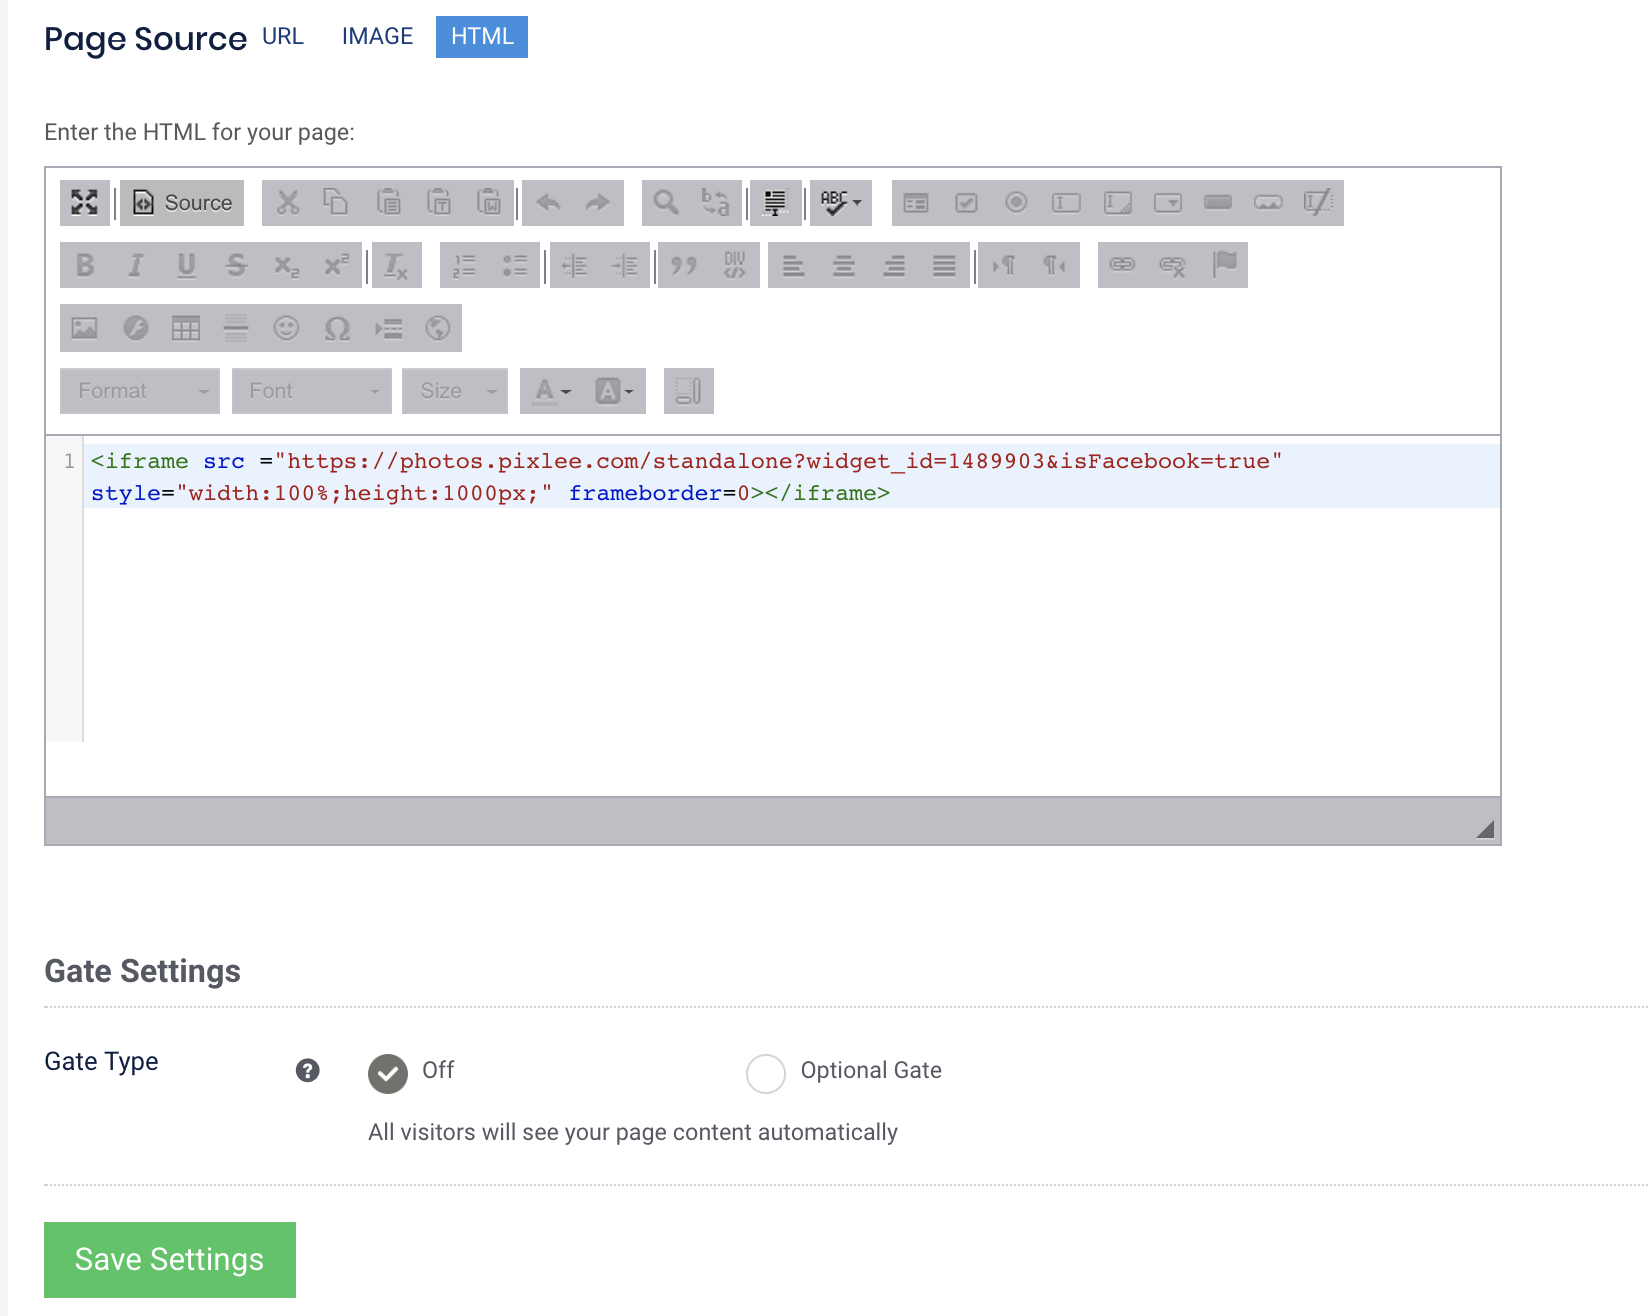Open the Find tool
The image size is (1648, 1316).
(663, 202)
